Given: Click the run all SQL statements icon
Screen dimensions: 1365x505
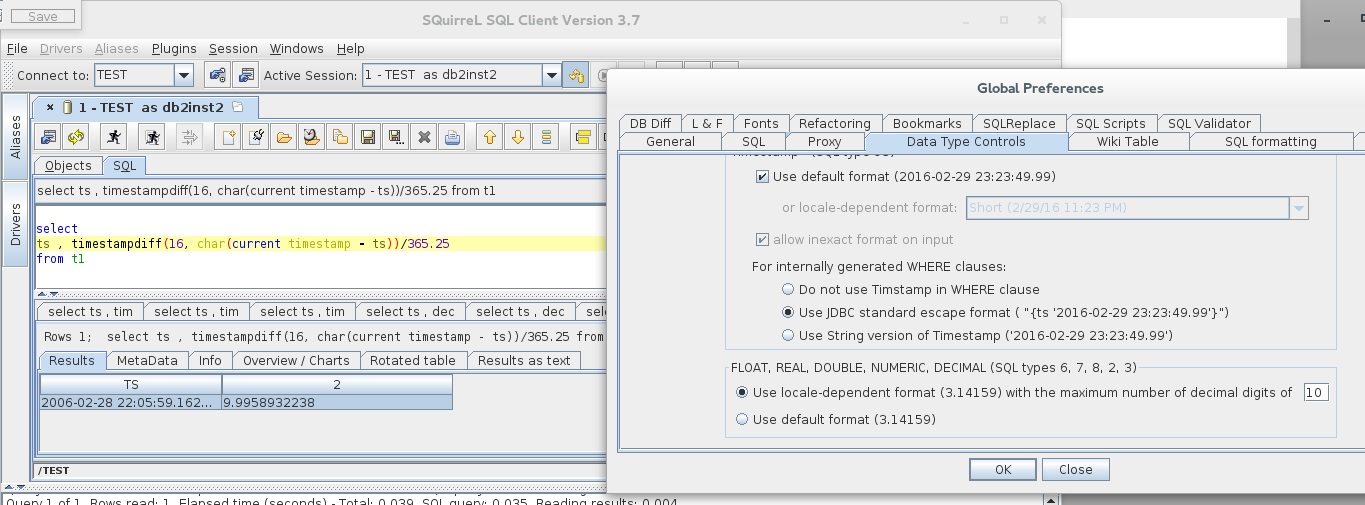Looking at the screenshot, I should (x=152, y=137).
